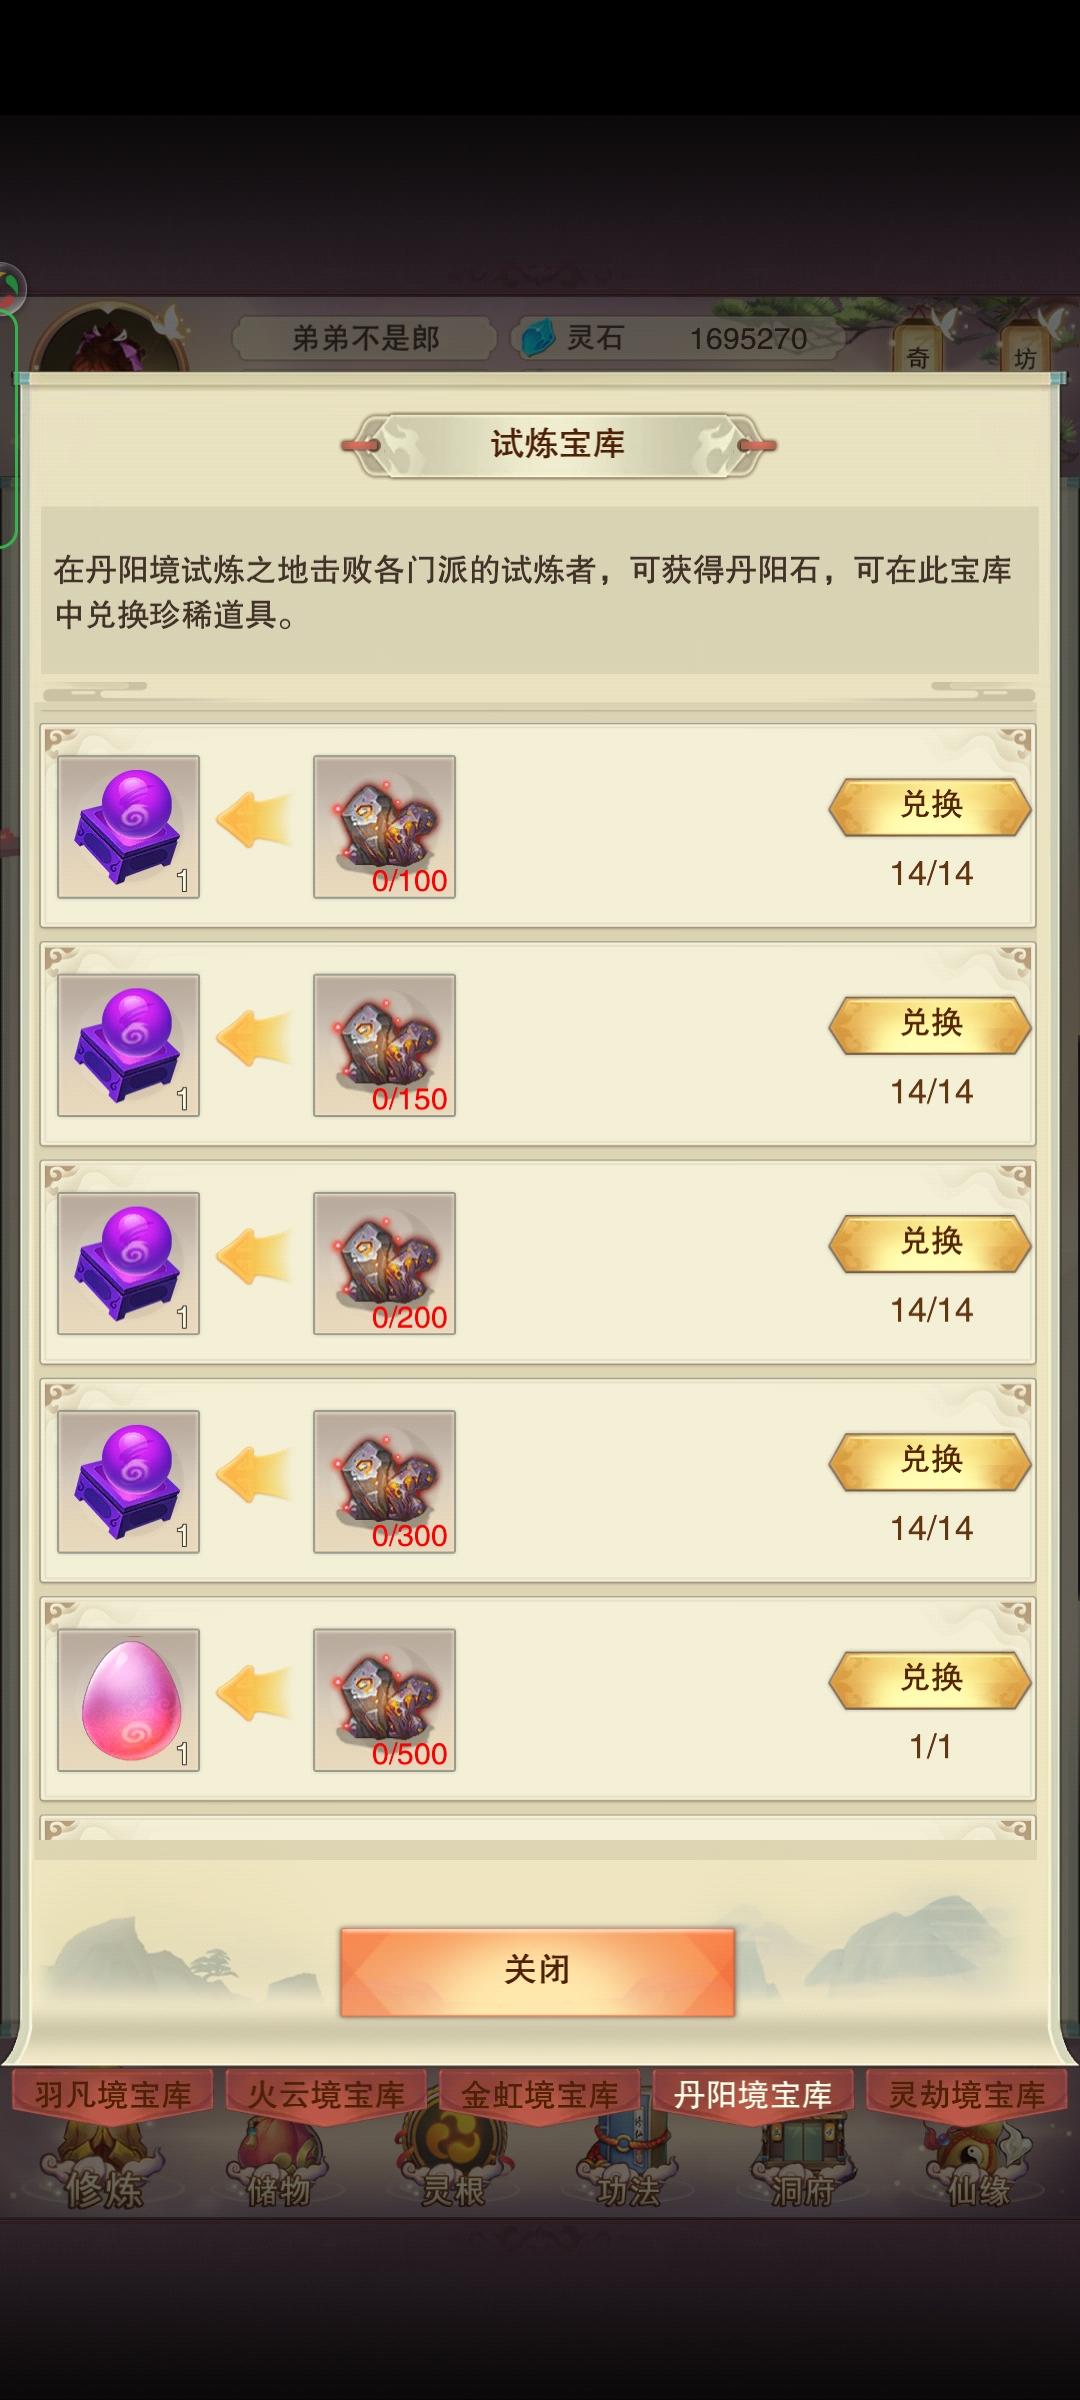
Task: Tap the Danyang stone icon costing 0/500
Action: [x=385, y=1700]
